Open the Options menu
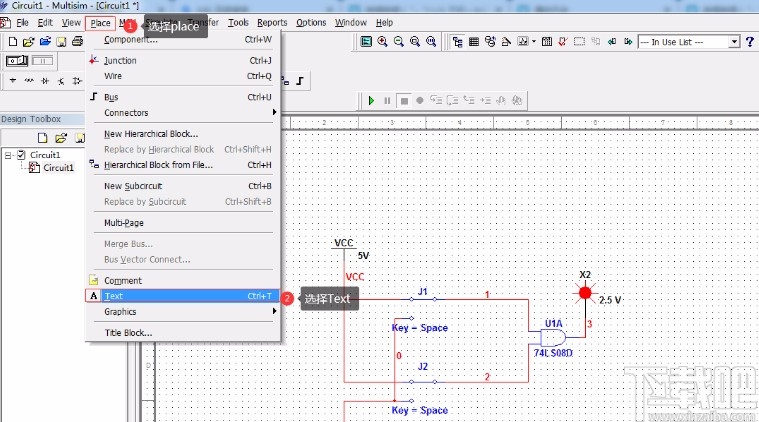The image size is (759, 422). point(311,23)
